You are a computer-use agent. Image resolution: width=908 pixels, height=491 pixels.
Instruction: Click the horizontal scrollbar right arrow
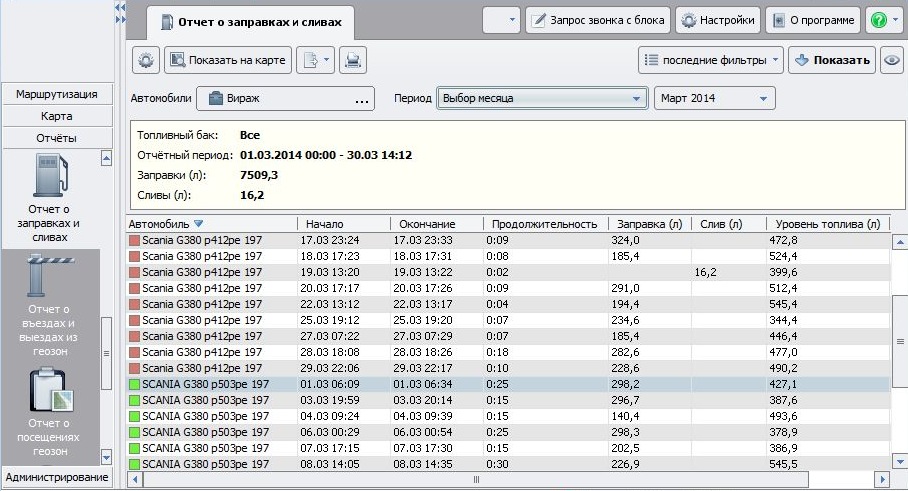coord(882,479)
